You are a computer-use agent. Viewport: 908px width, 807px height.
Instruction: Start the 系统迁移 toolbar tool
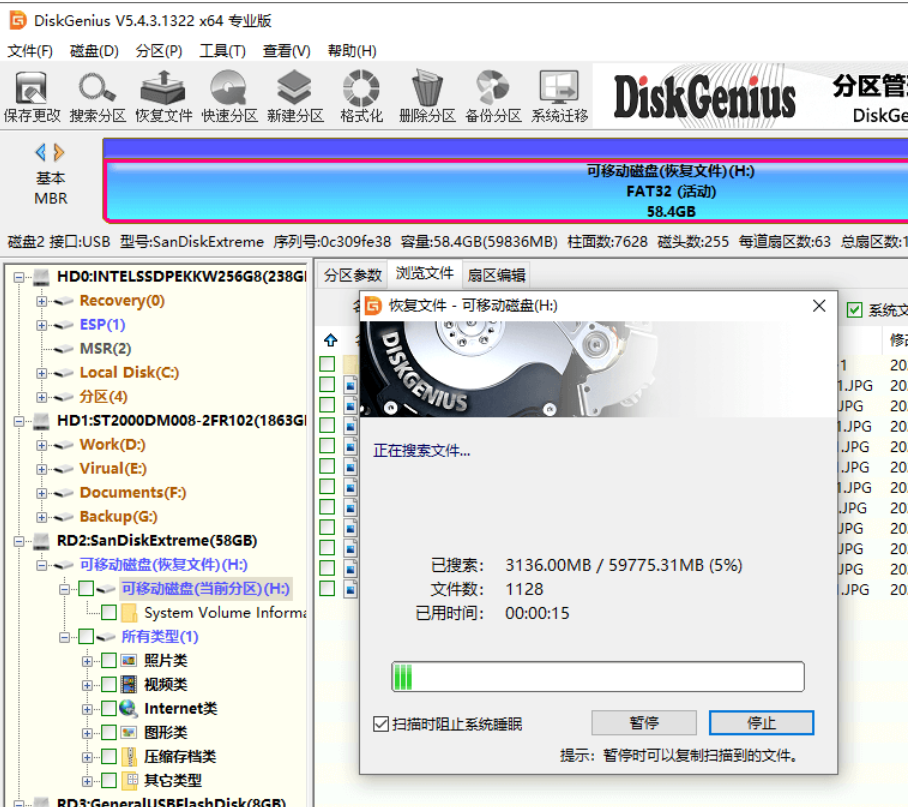(x=559, y=96)
